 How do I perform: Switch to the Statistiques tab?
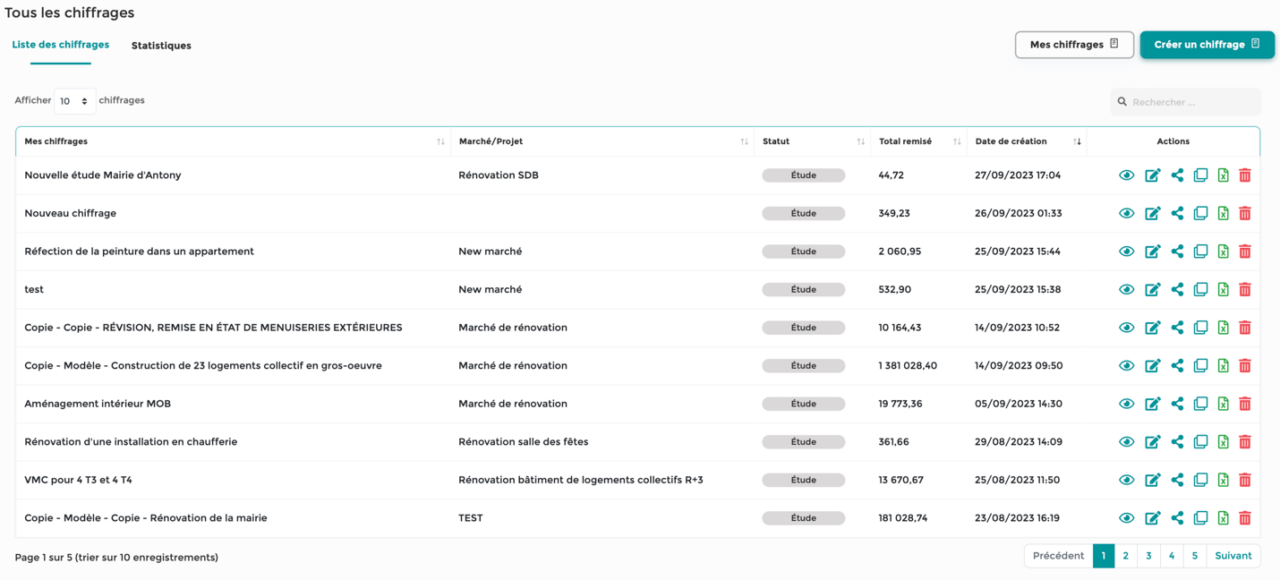(x=161, y=45)
